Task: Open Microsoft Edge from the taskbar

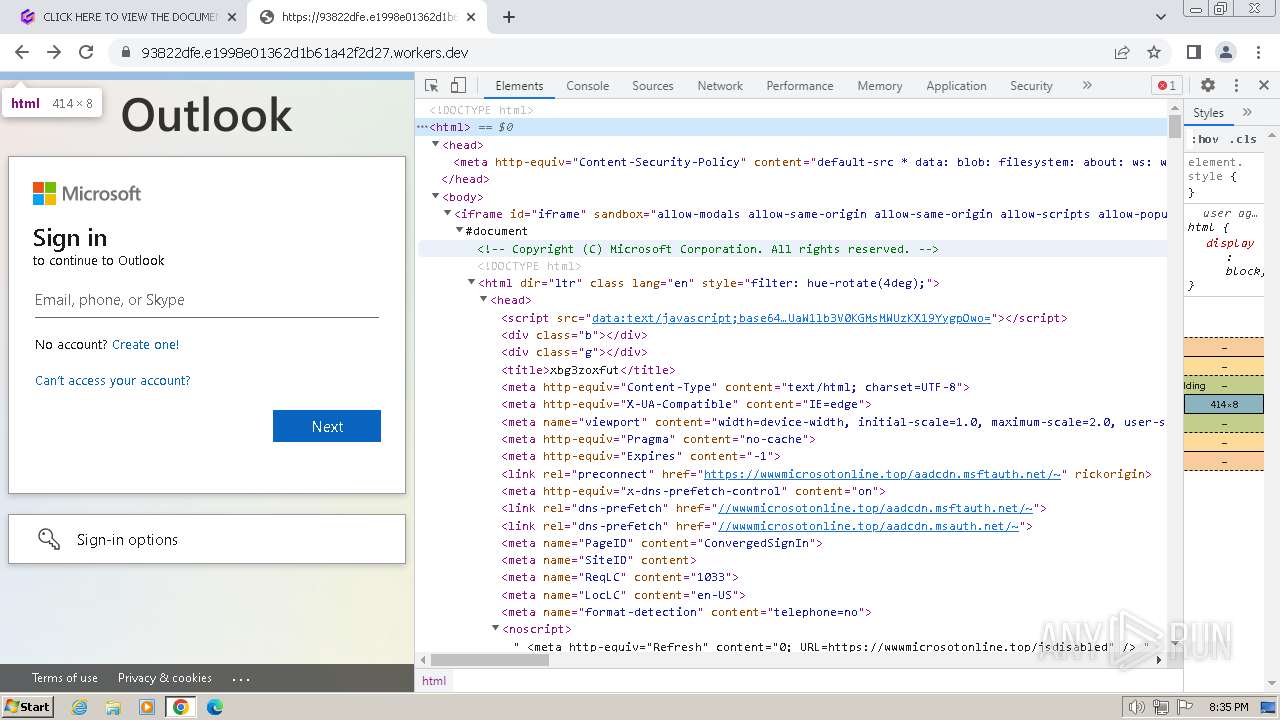Action: [214, 706]
